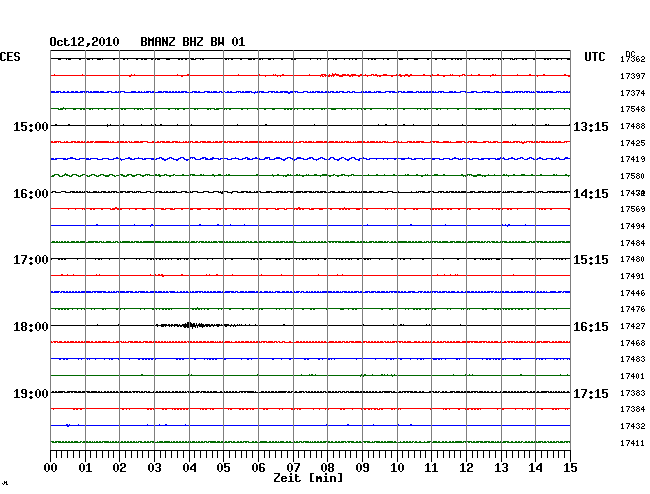The width and height of the screenshot is (650, 494).
Task: Select the DC offset value 17425
Action: click(x=633, y=143)
